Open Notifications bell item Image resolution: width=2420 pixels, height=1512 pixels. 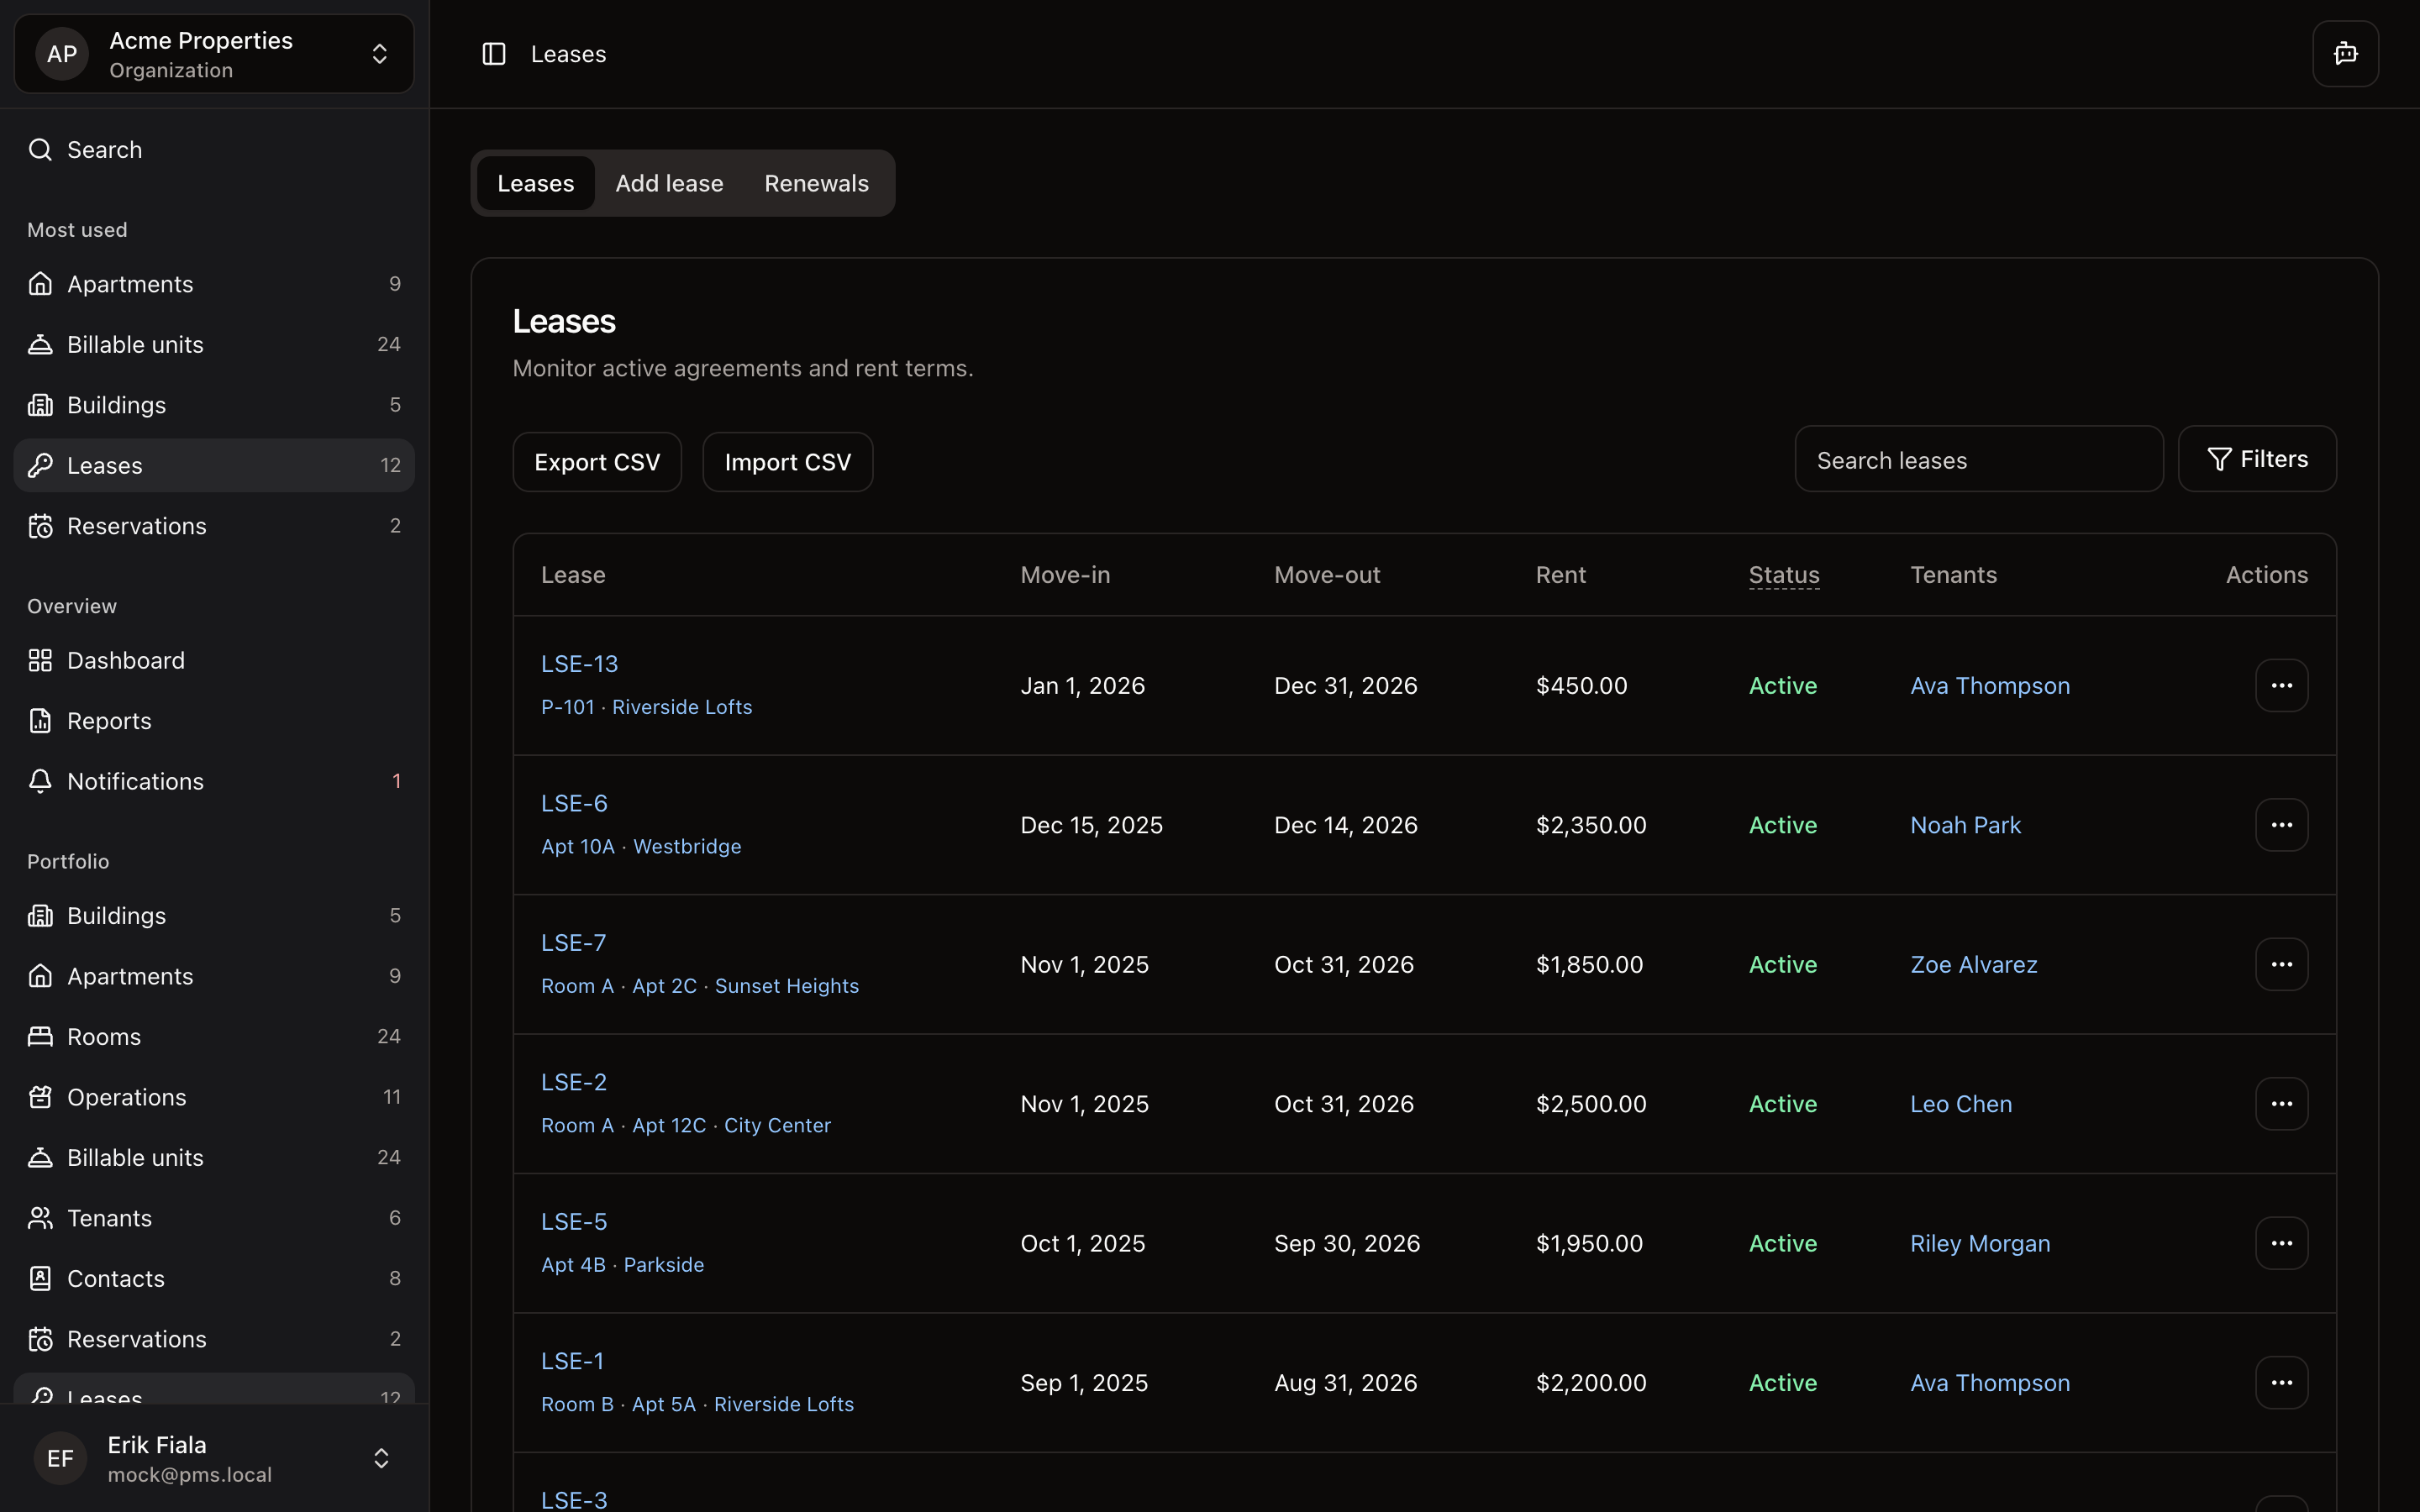(x=135, y=781)
